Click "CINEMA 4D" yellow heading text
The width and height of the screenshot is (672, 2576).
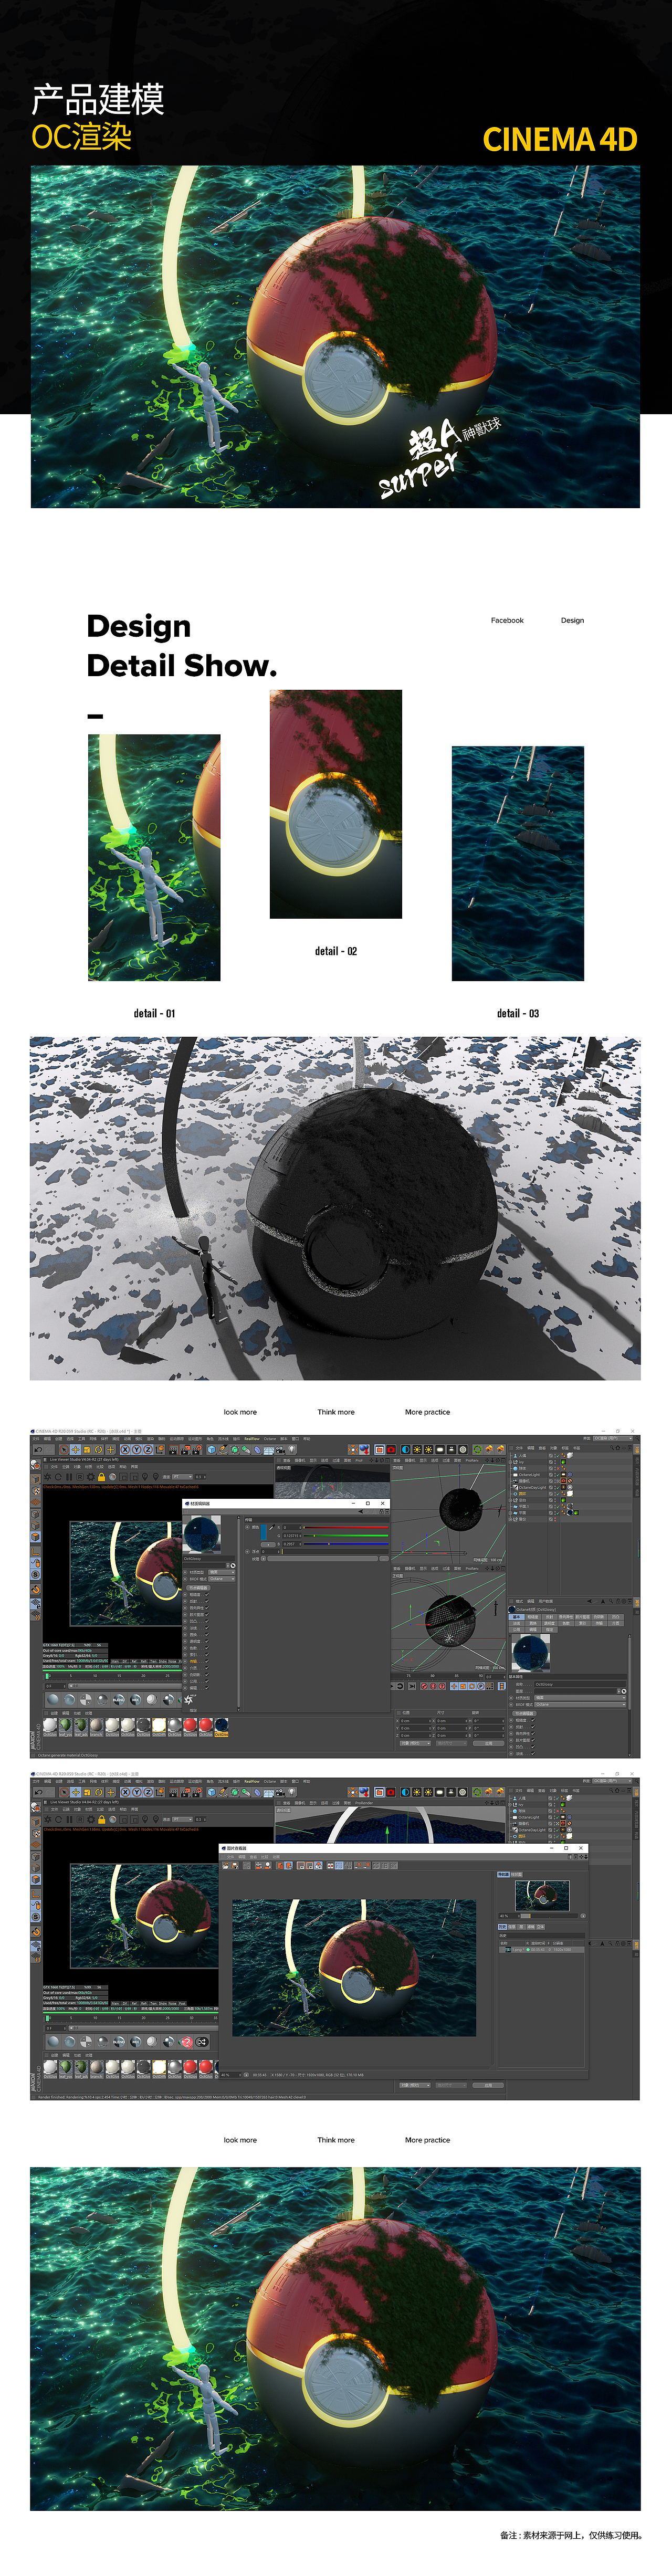(560, 139)
